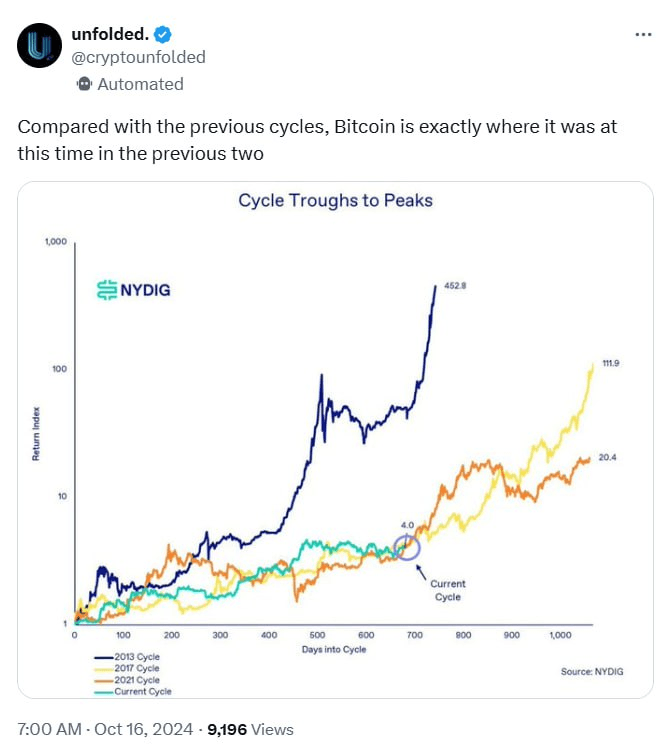
Task: Click the "Days into Cycle" axis label
Action: [x=335, y=649]
